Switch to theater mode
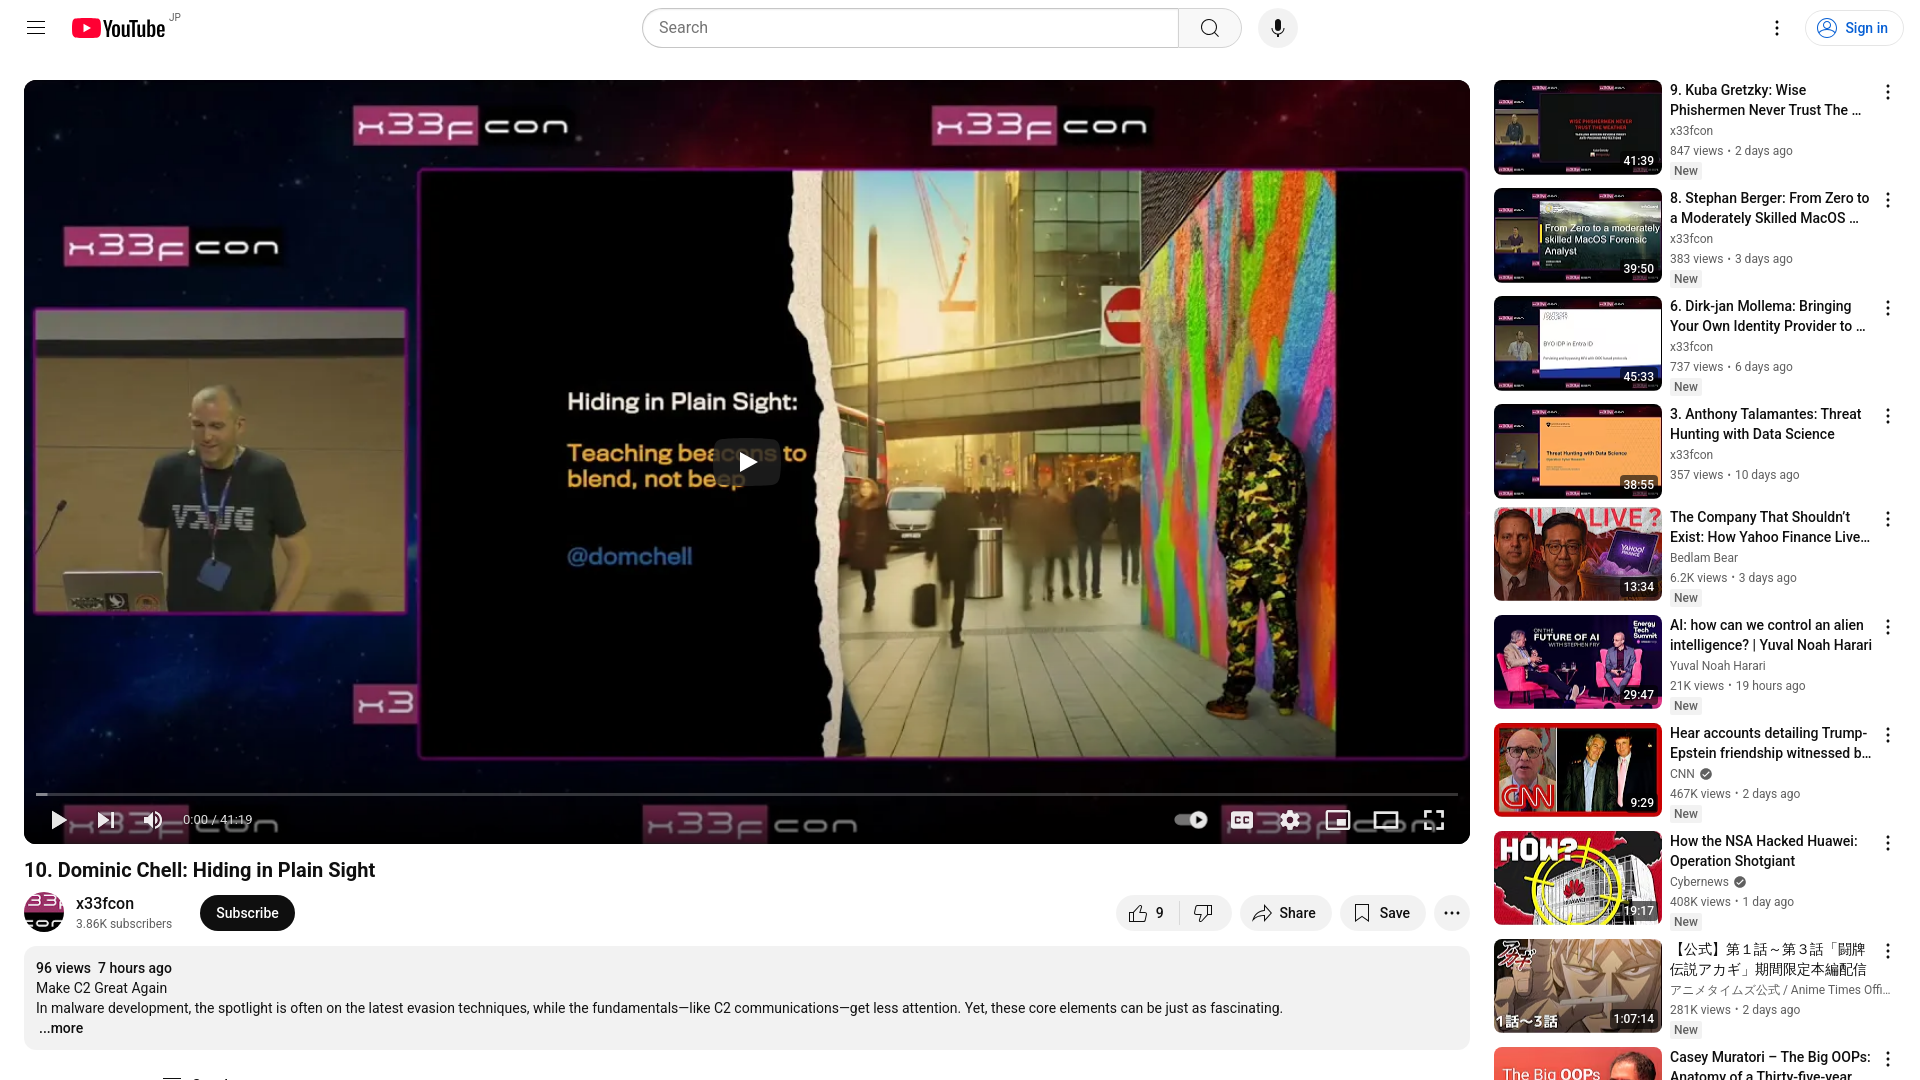The image size is (1920, 1080). [1386, 820]
